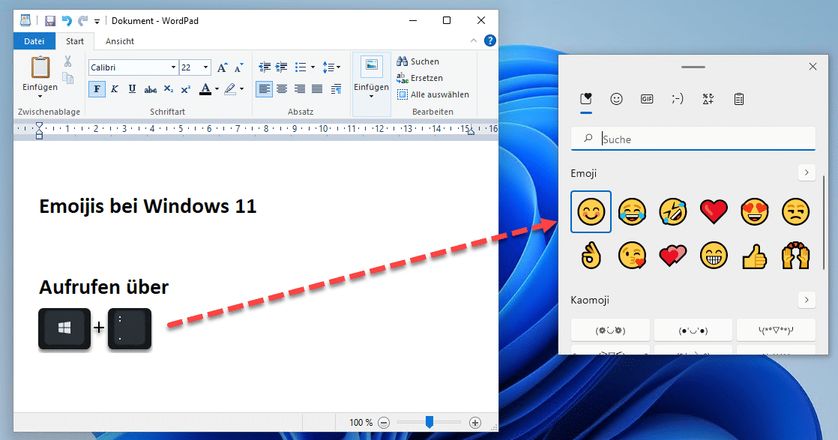Justify paragraph text
The image size is (838, 440).
click(x=317, y=89)
